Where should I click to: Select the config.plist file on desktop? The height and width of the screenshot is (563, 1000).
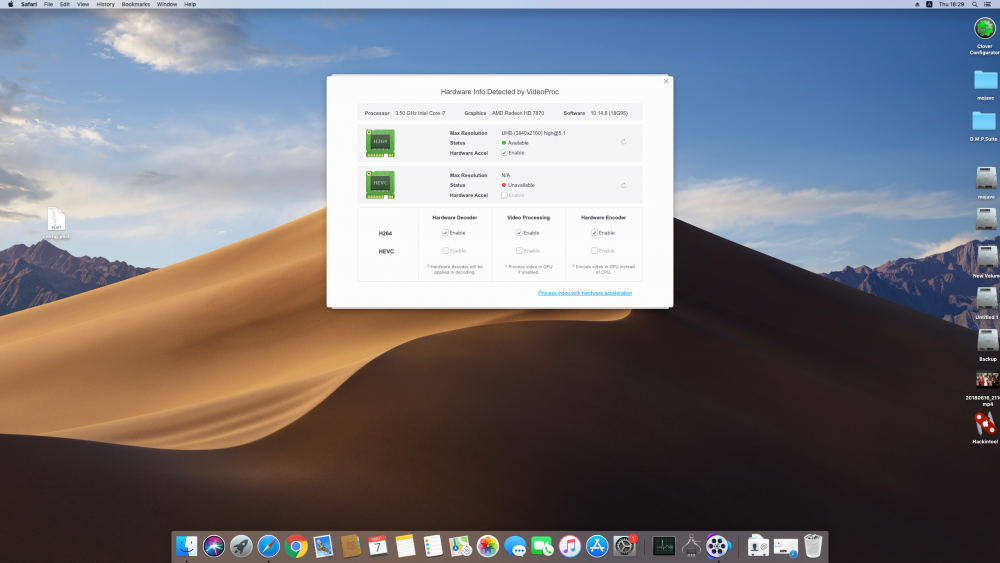(56, 219)
